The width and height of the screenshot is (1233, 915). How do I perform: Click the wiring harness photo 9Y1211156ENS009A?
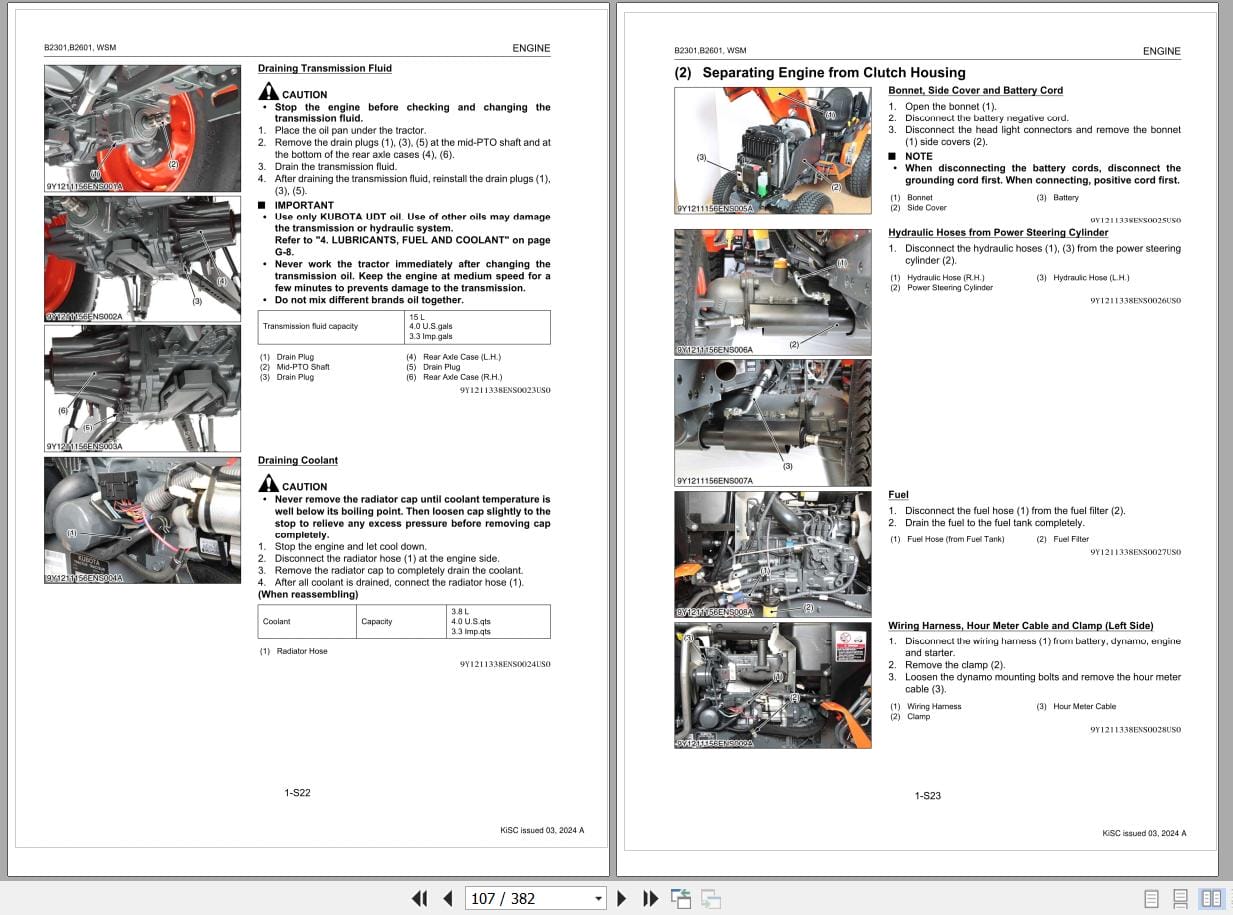click(772, 685)
